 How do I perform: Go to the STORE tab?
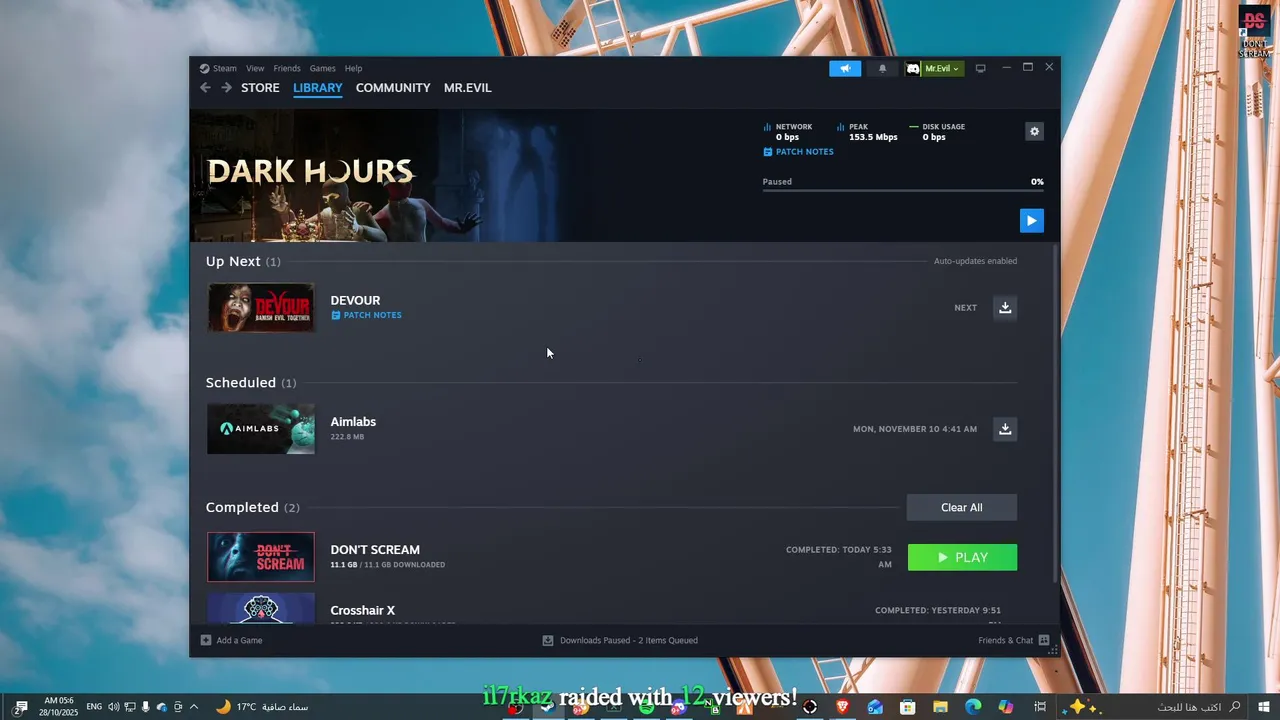click(260, 88)
